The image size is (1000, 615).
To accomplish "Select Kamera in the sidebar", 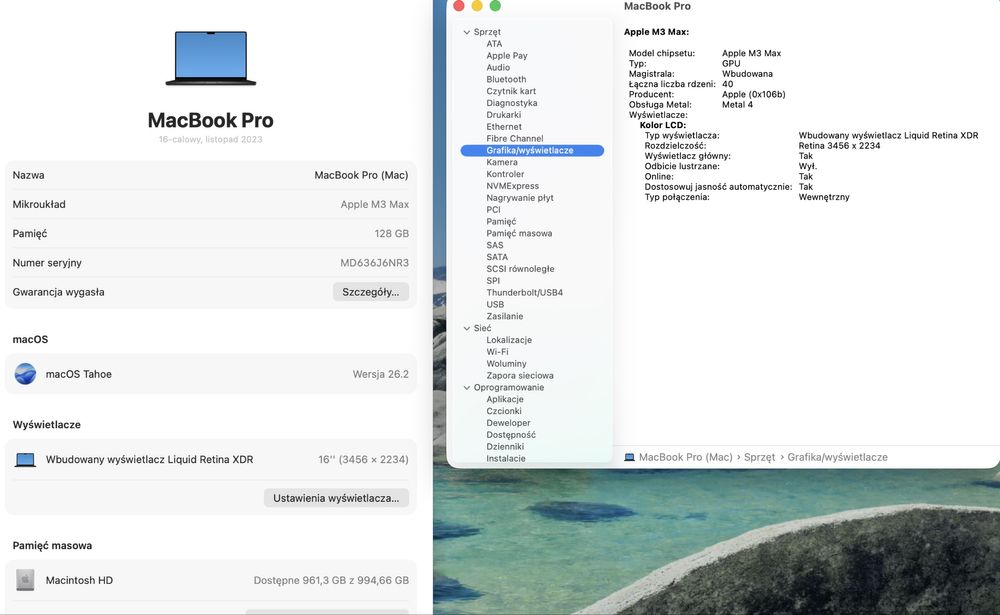I will [502, 162].
